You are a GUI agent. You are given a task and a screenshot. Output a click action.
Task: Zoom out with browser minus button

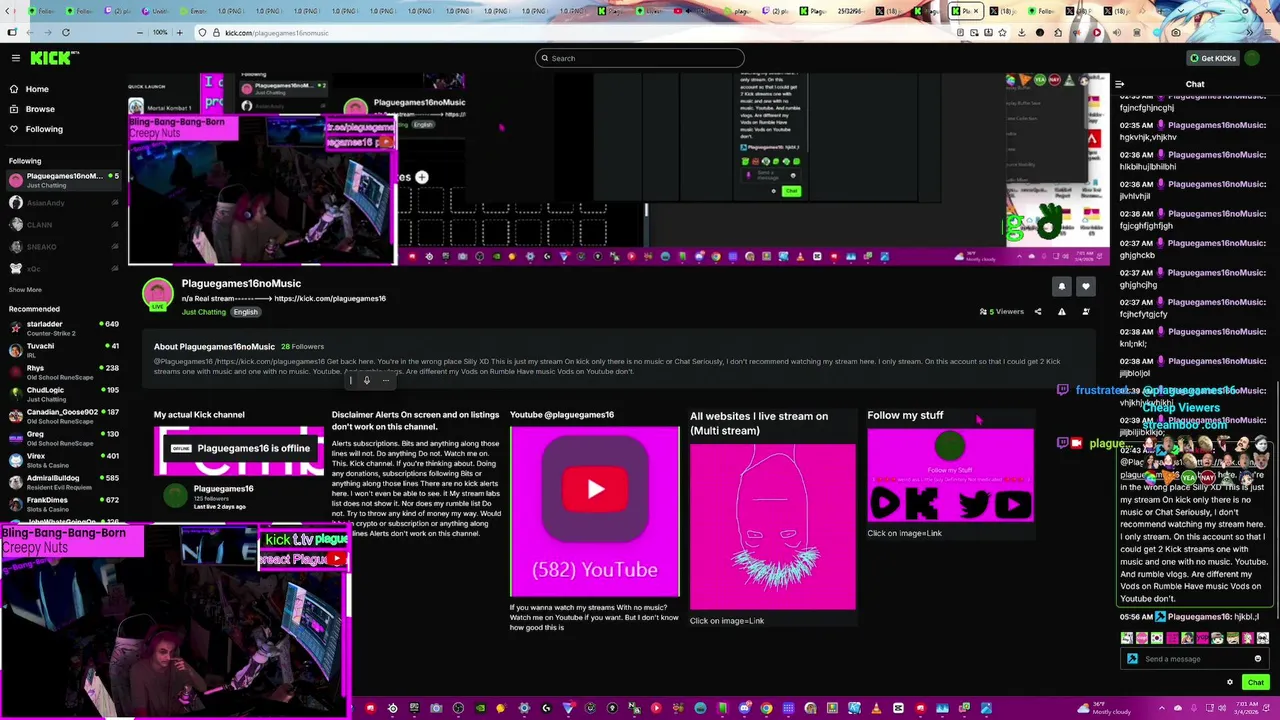click(x=140, y=33)
